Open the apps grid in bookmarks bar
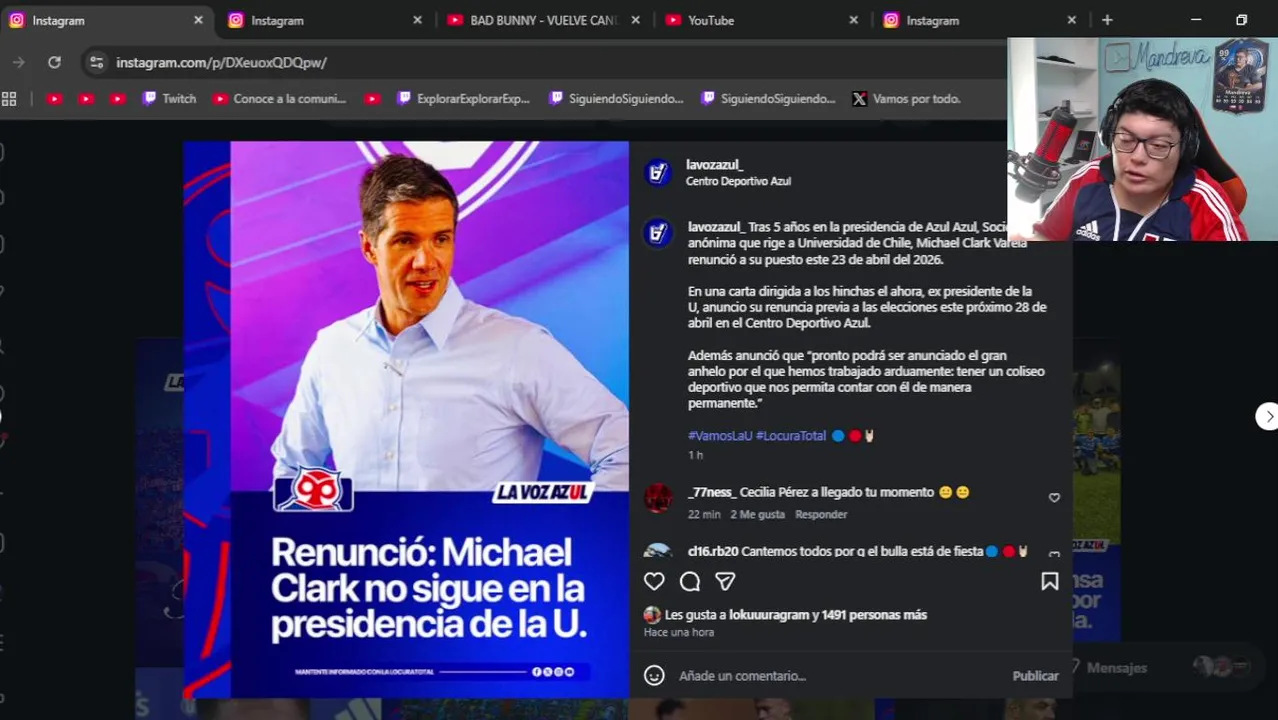The width and height of the screenshot is (1278, 720). 9,98
